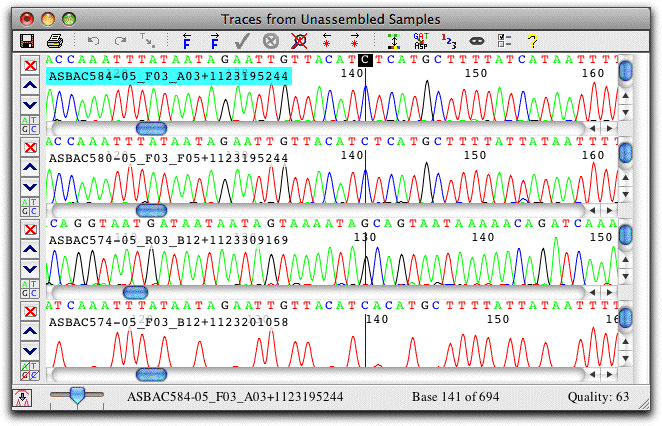Viewport: 662px width, 426px height.
Task: Remove the ASBAC584-05_F03_A03 trace with red X
Action: pyautogui.click(x=30, y=65)
